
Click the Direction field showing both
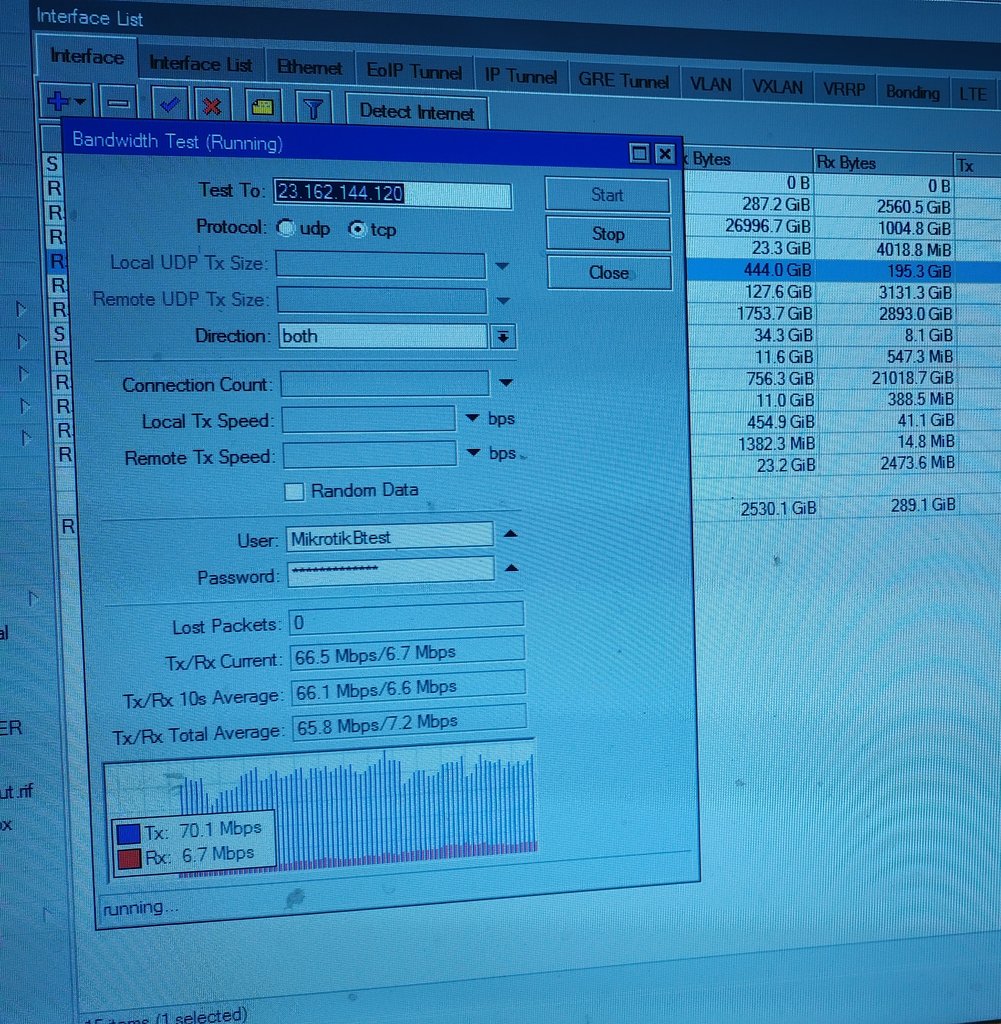tap(383, 336)
